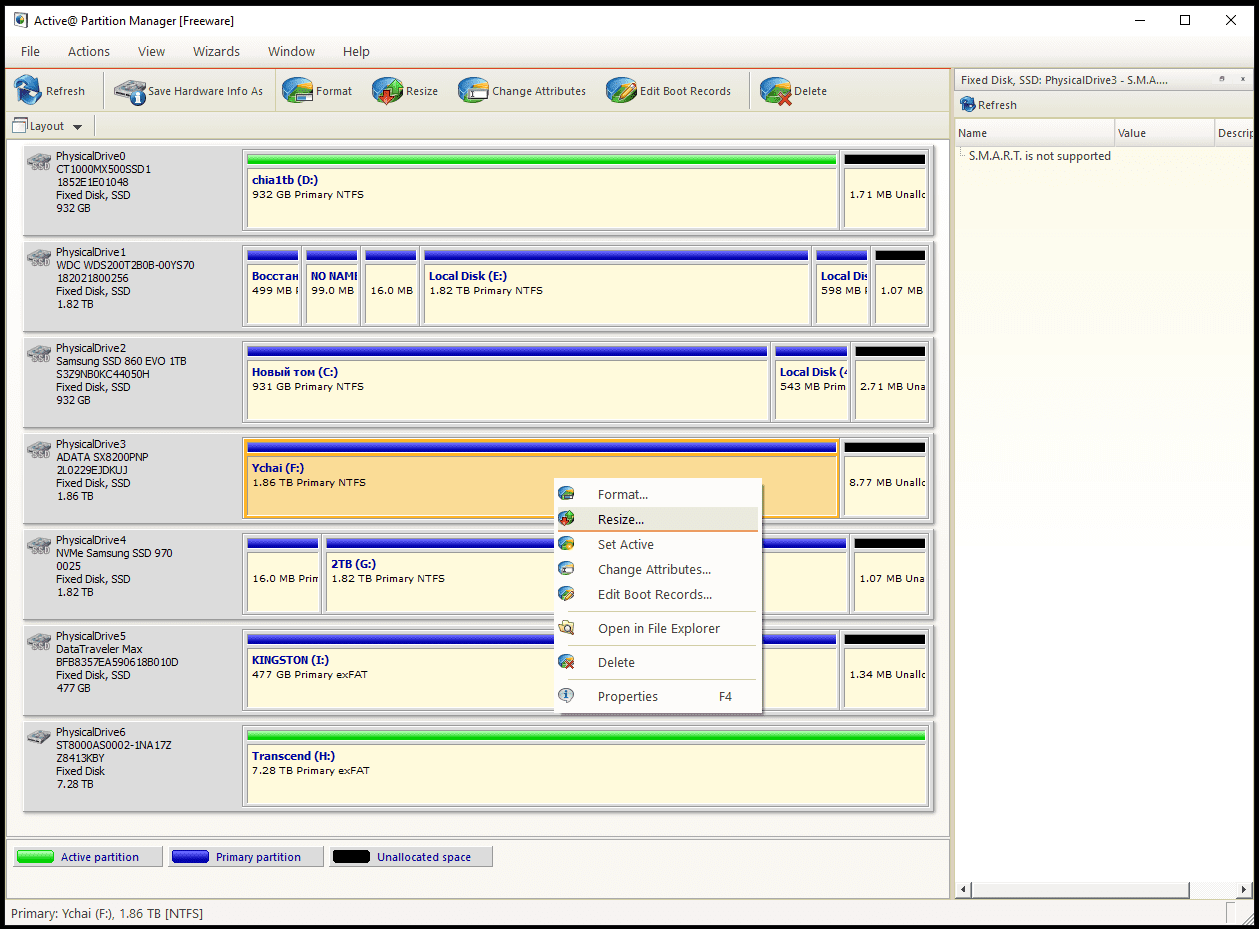
Task: Select the 543 MB Local Disk on PhysicalDrive2
Action: point(811,384)
